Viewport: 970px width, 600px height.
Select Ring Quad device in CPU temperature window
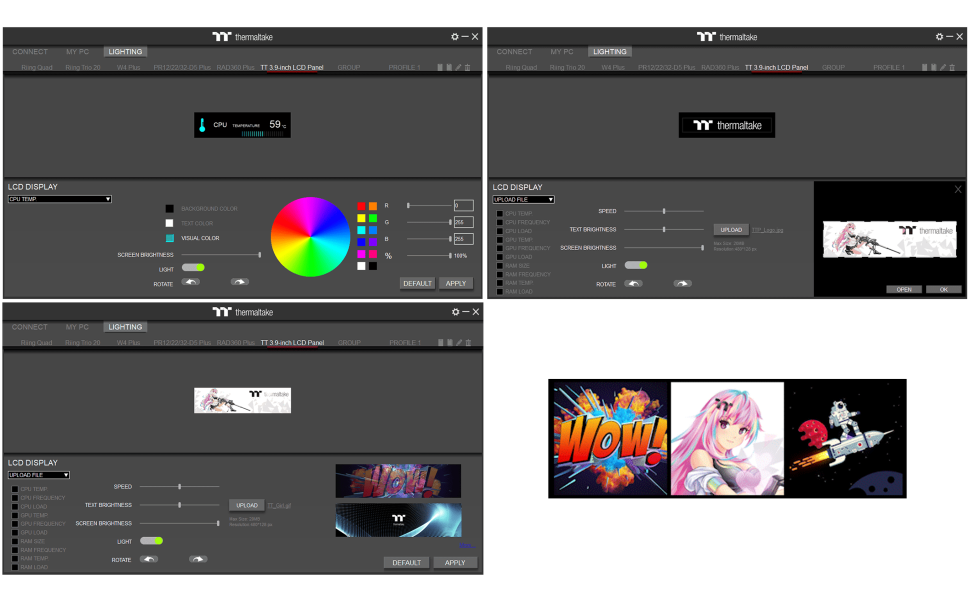36,67
